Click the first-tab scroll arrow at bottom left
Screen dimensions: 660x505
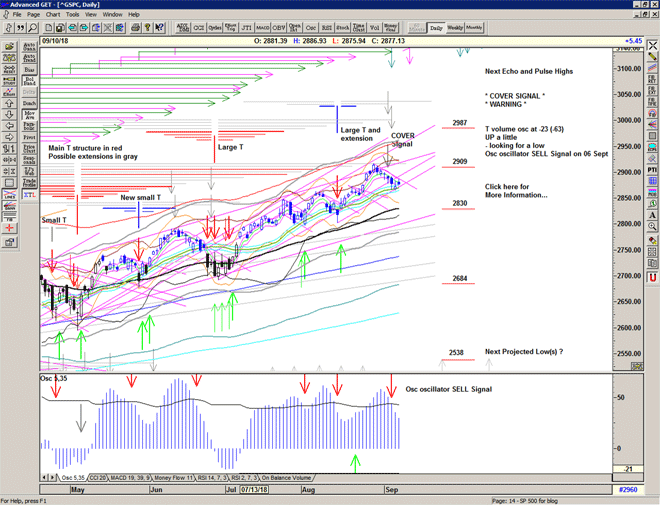click(x=43, y=478)
